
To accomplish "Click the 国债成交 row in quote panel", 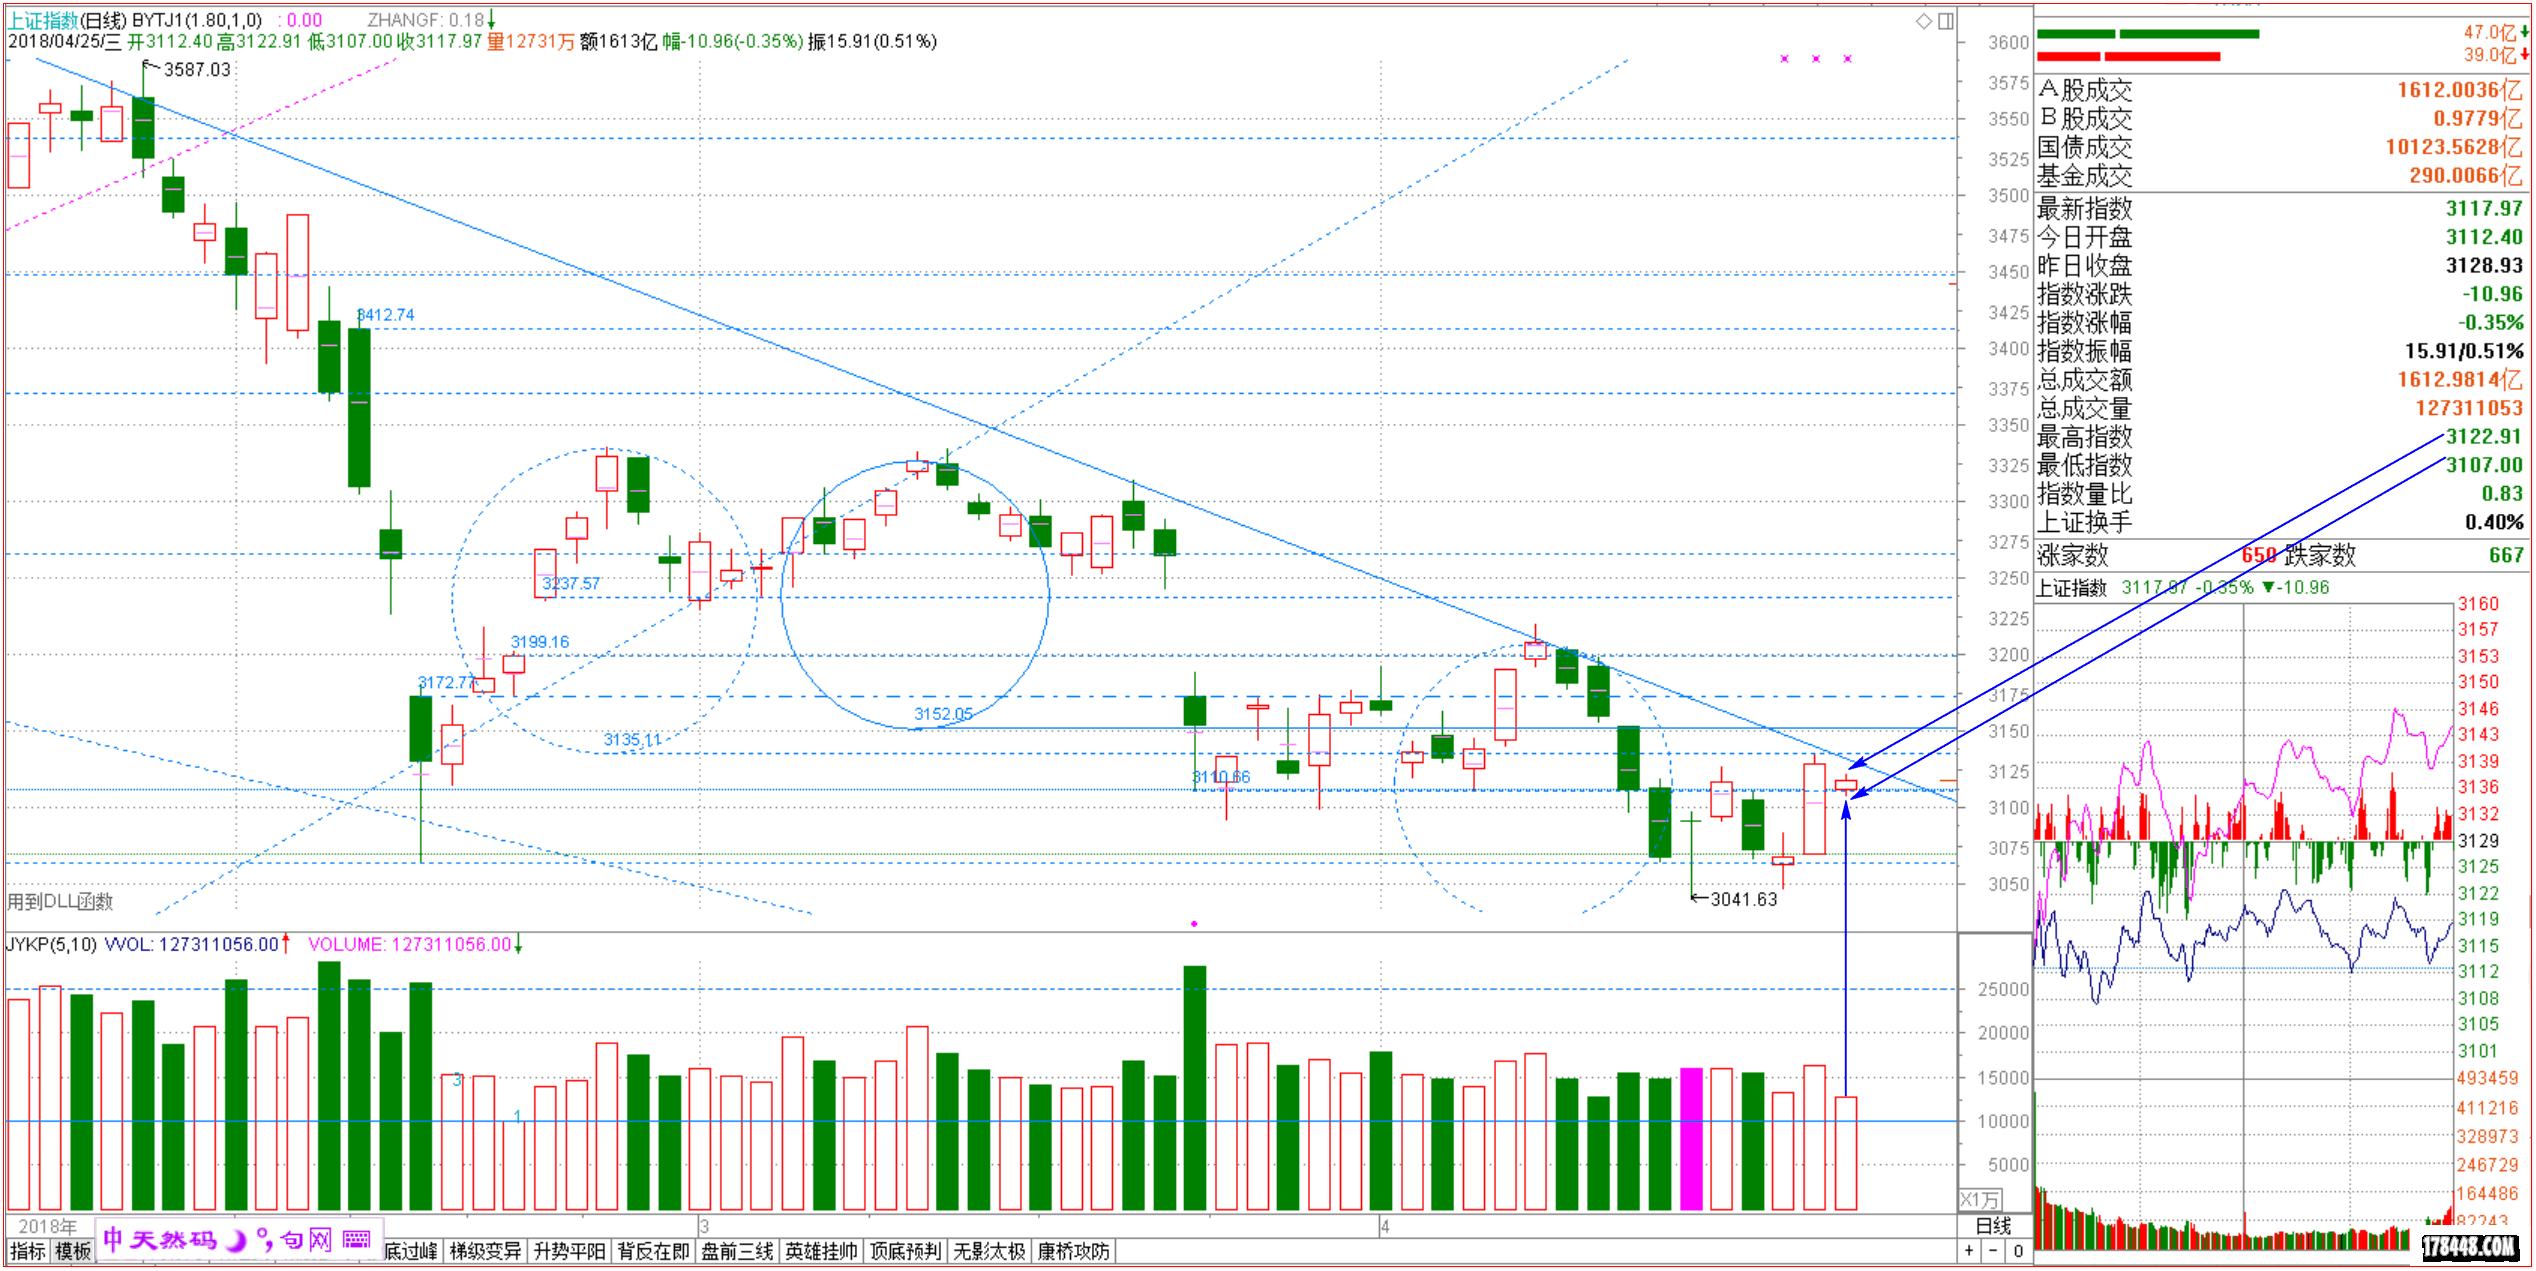I will click(x=2280, y=147).
